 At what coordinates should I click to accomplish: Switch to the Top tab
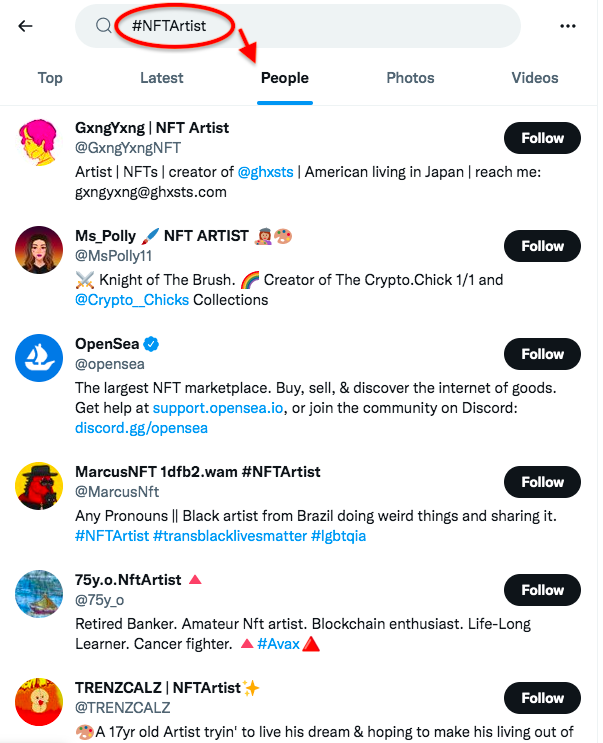tap(50, 78)
